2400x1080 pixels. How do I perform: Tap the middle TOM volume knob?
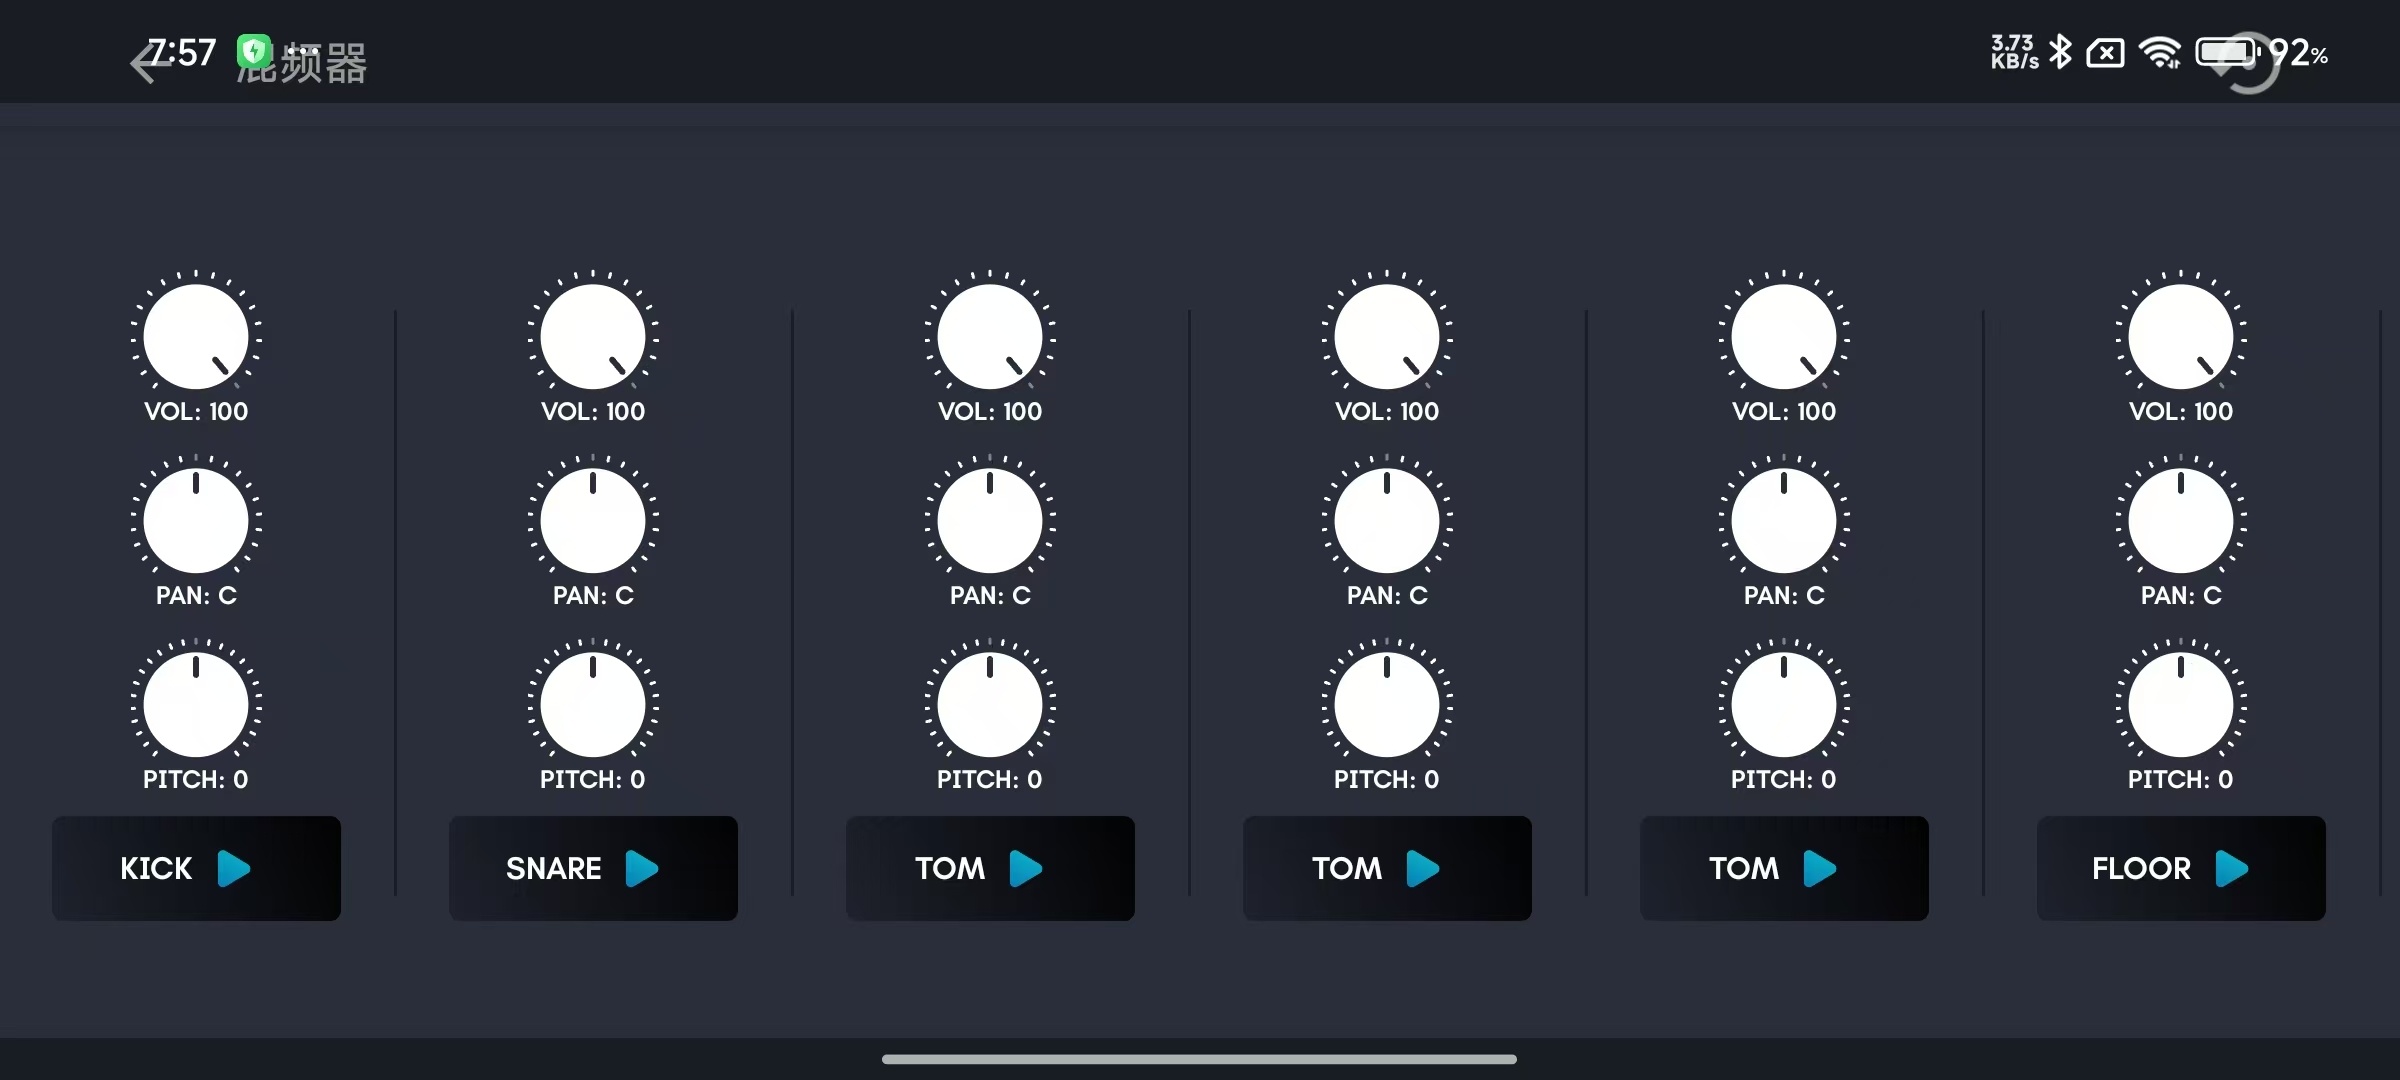click(x=1387, y=336)
